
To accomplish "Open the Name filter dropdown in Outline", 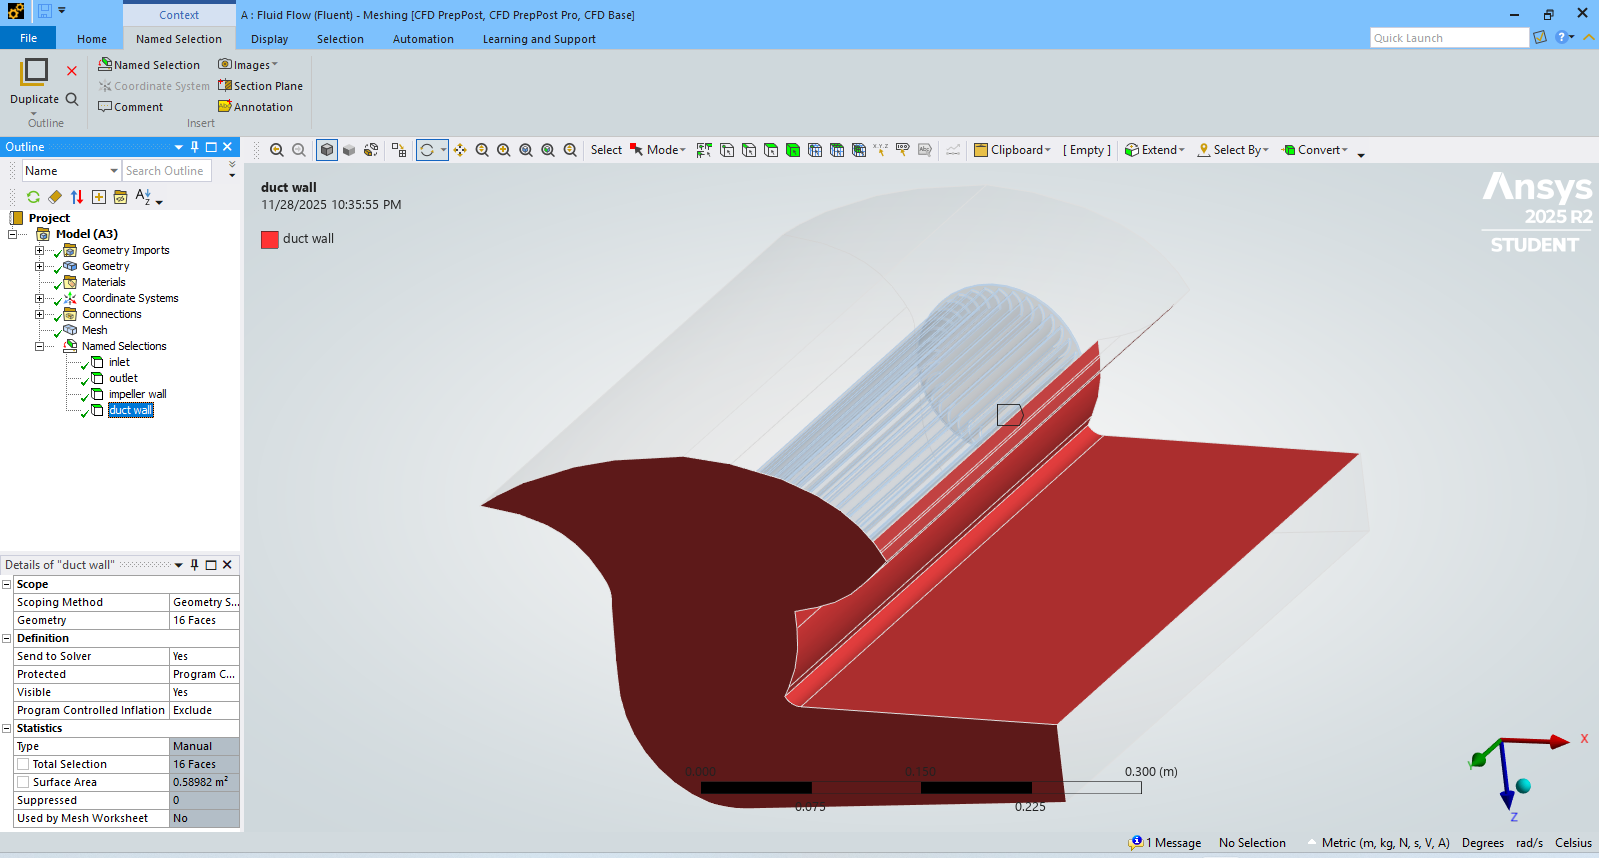I will pos(114,171).
